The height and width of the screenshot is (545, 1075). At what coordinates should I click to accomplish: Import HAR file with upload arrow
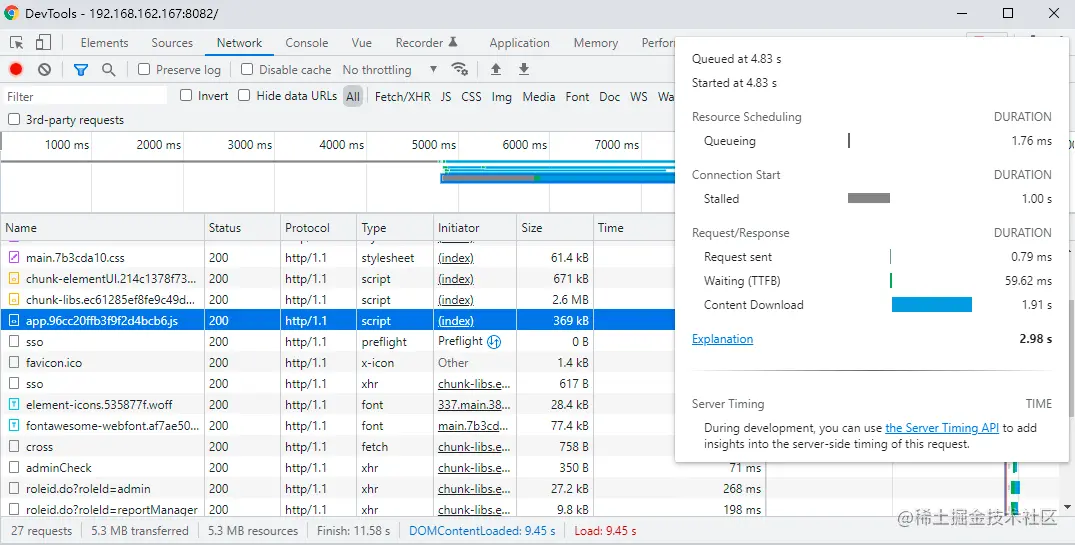pyautogui.click(x=496, y=69)
